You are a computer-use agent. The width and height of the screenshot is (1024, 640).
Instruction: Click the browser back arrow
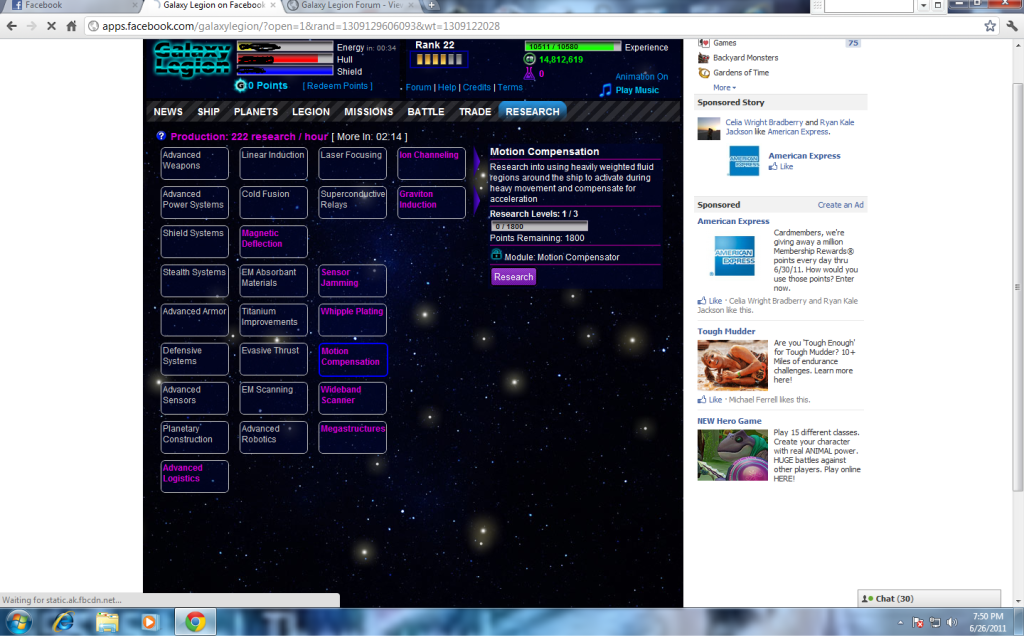point(12,26)
